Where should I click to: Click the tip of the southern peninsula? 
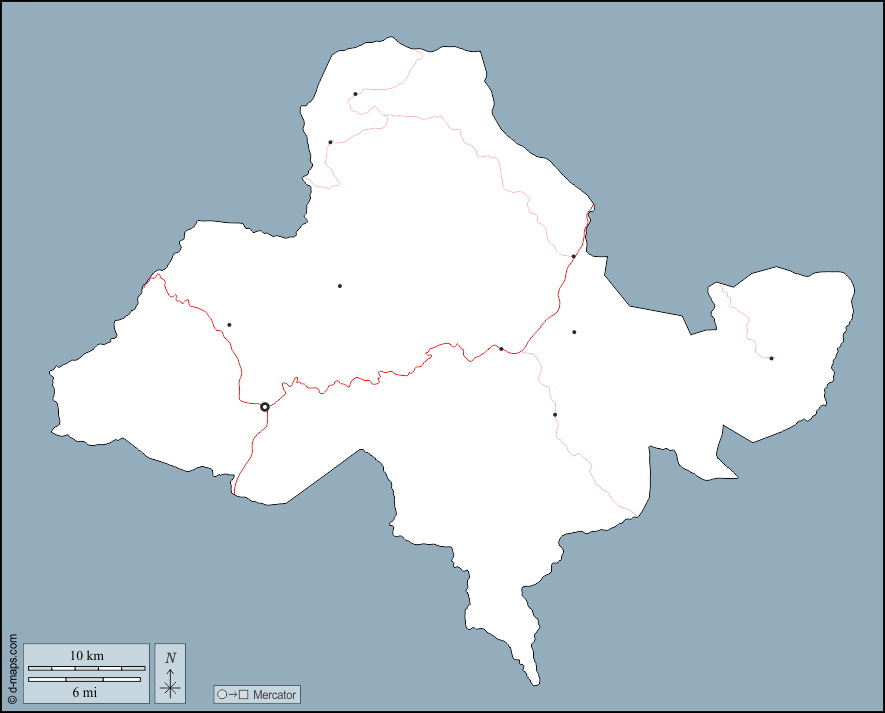coord(536,684)
